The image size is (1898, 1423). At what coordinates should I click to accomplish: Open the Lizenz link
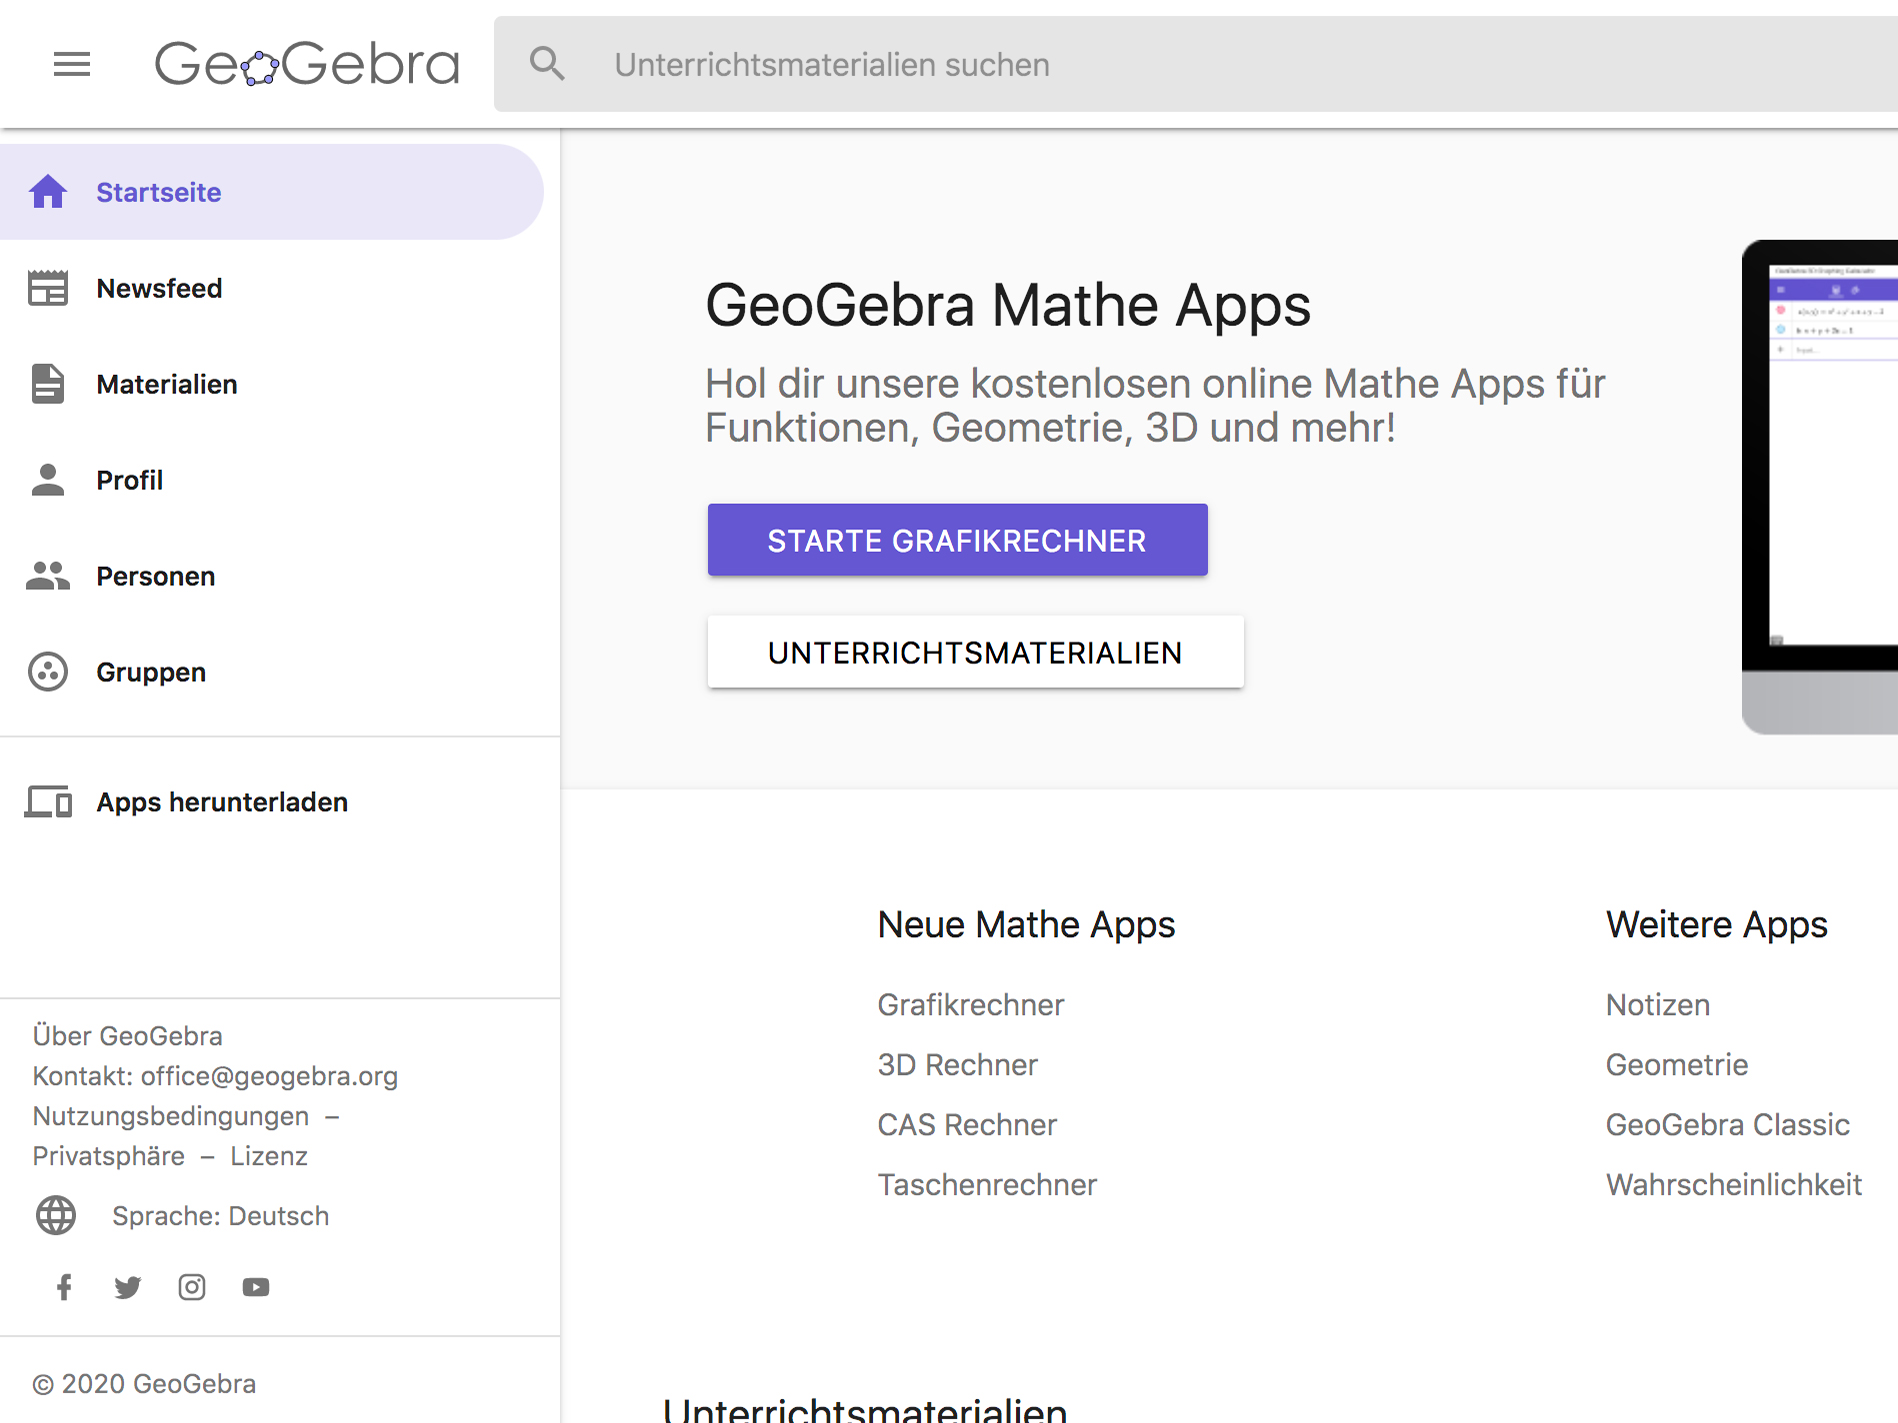tap(269, 1156)
